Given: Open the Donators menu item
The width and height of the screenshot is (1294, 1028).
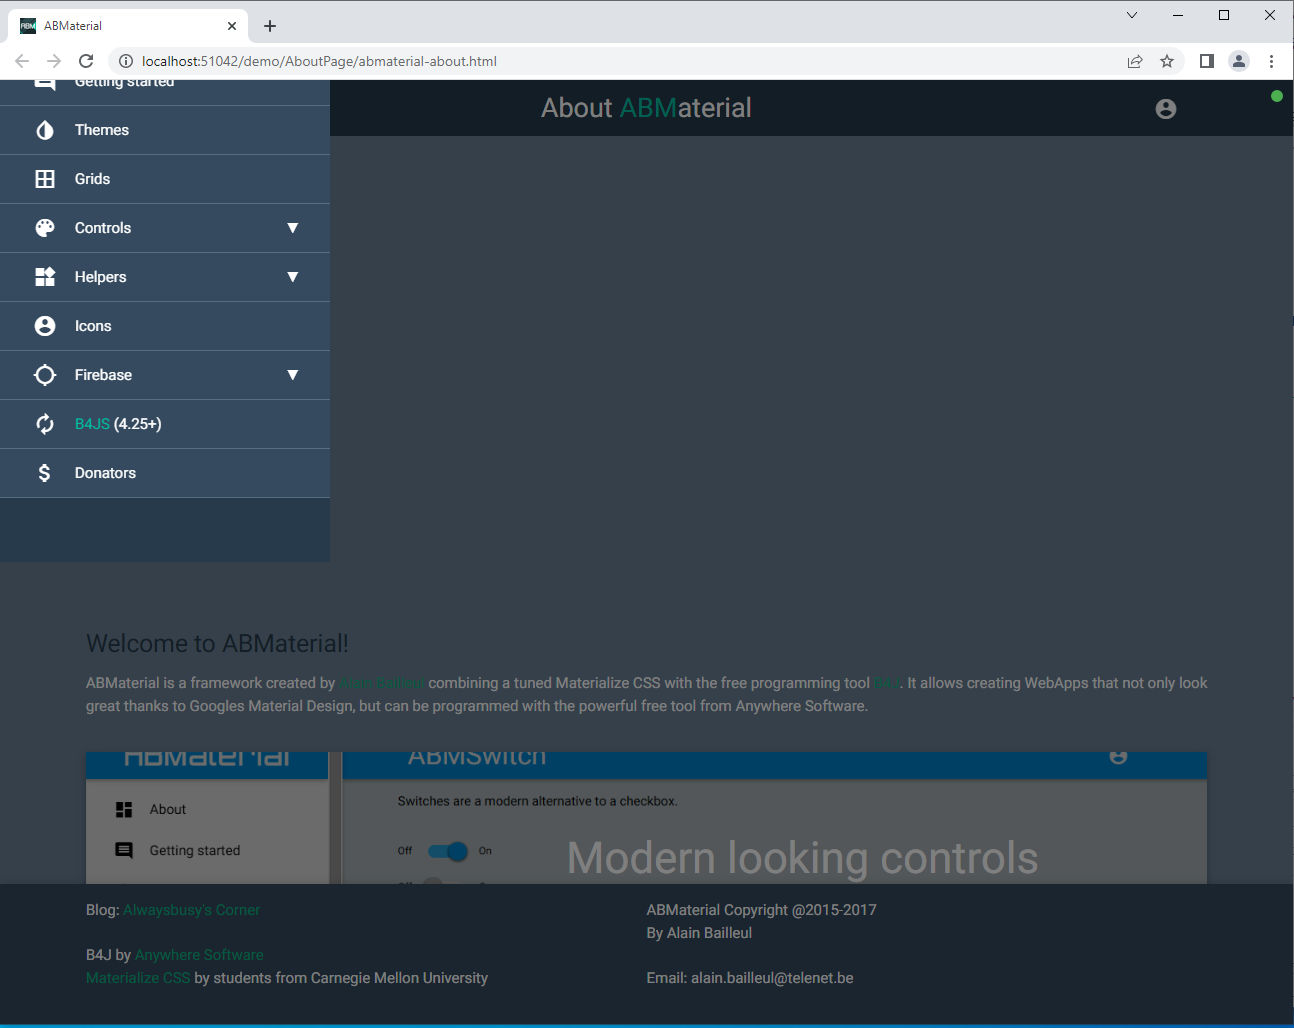Looking at the screenshot, I should point(165,473).
